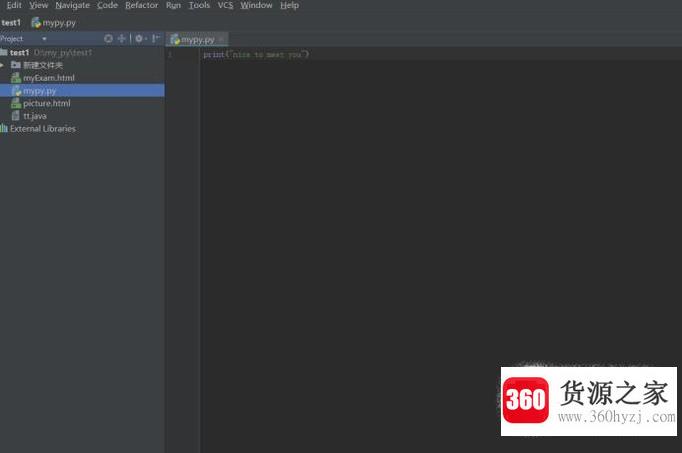Click the print statement code line
The height and width of the screenshot is (453, 682).
[x=256, y=54]
